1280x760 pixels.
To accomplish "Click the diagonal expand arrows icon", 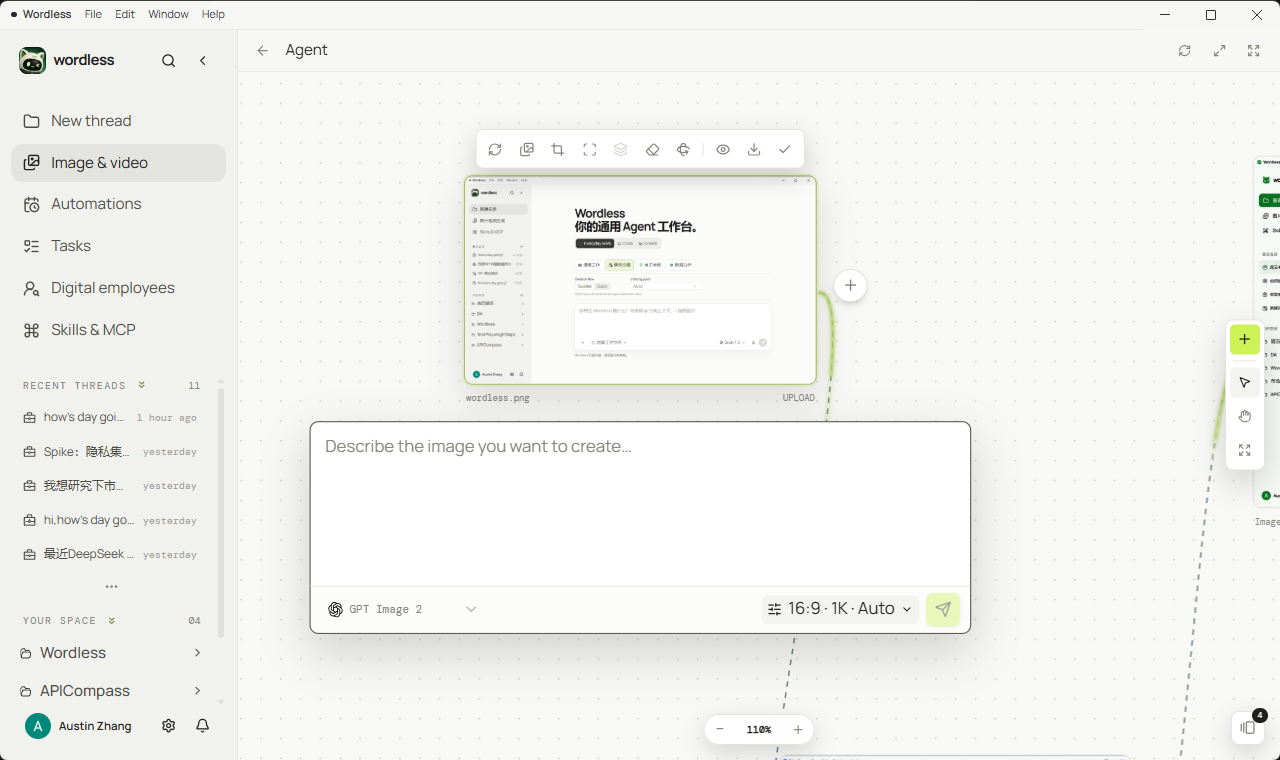I will point(1220,51).
